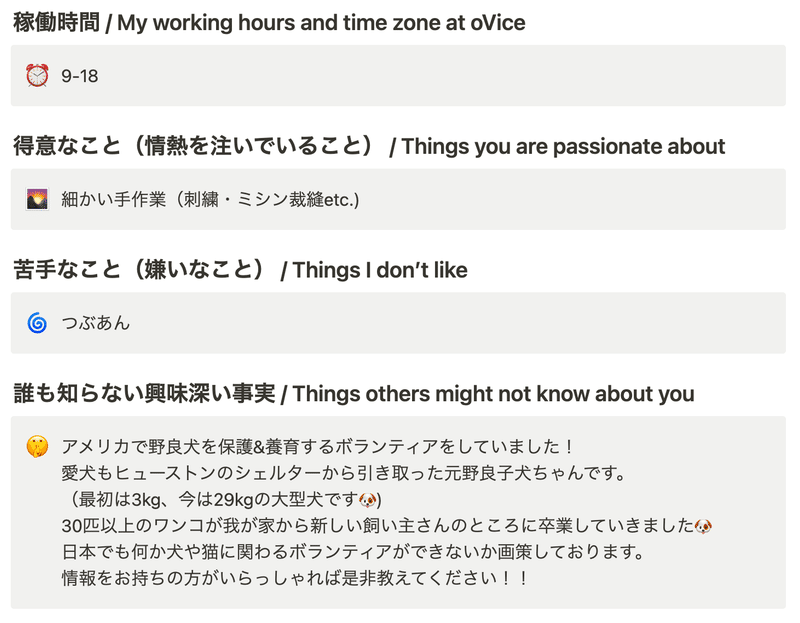The height and width of the screenshot is (623, 800).
Task: Click the sunrise picture emoji icon
Action: tap(37, 200)
